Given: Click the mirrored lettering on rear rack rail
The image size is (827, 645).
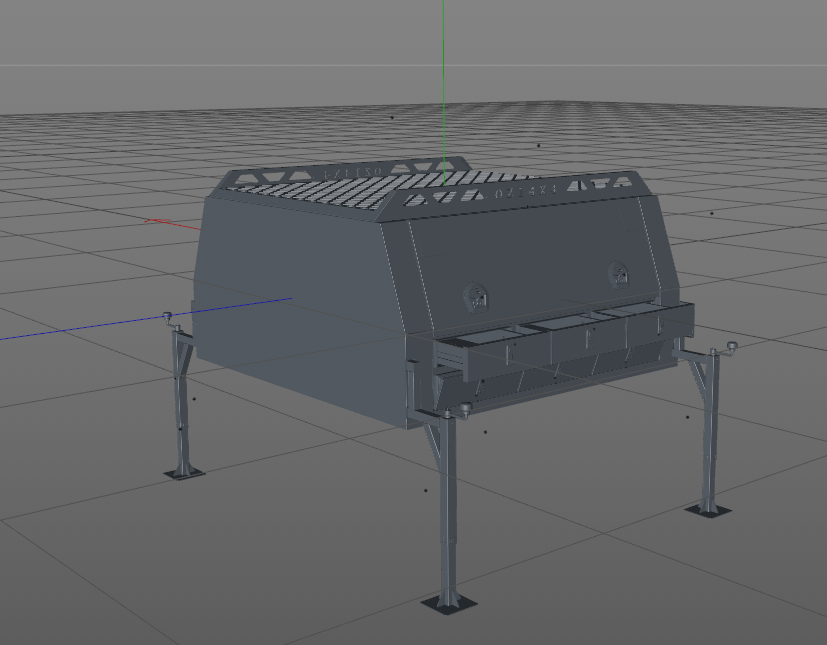Looking at the screenshot, I should tap(350, 173).
